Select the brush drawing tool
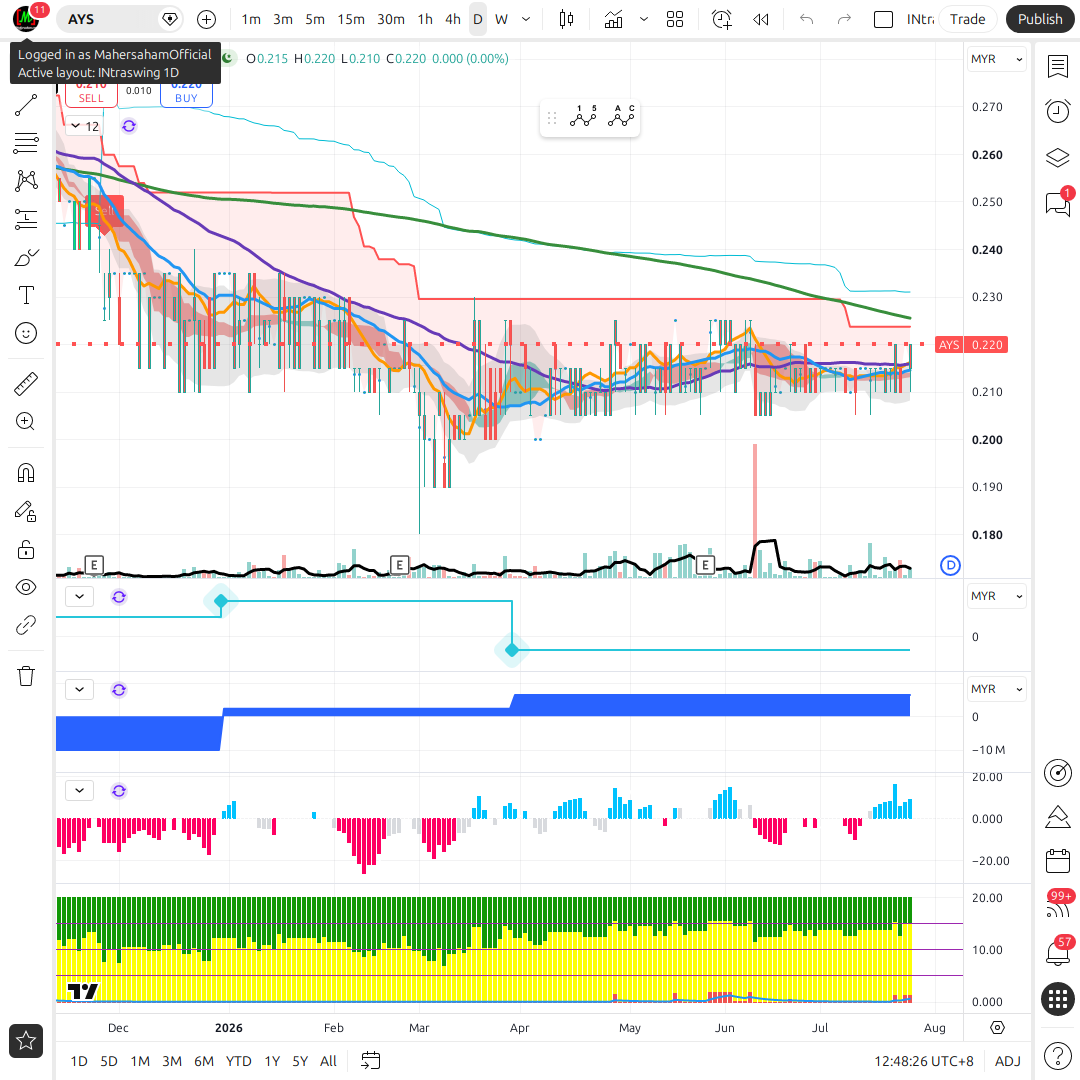Screen dimensions: 1080x1080 point(26,258)
